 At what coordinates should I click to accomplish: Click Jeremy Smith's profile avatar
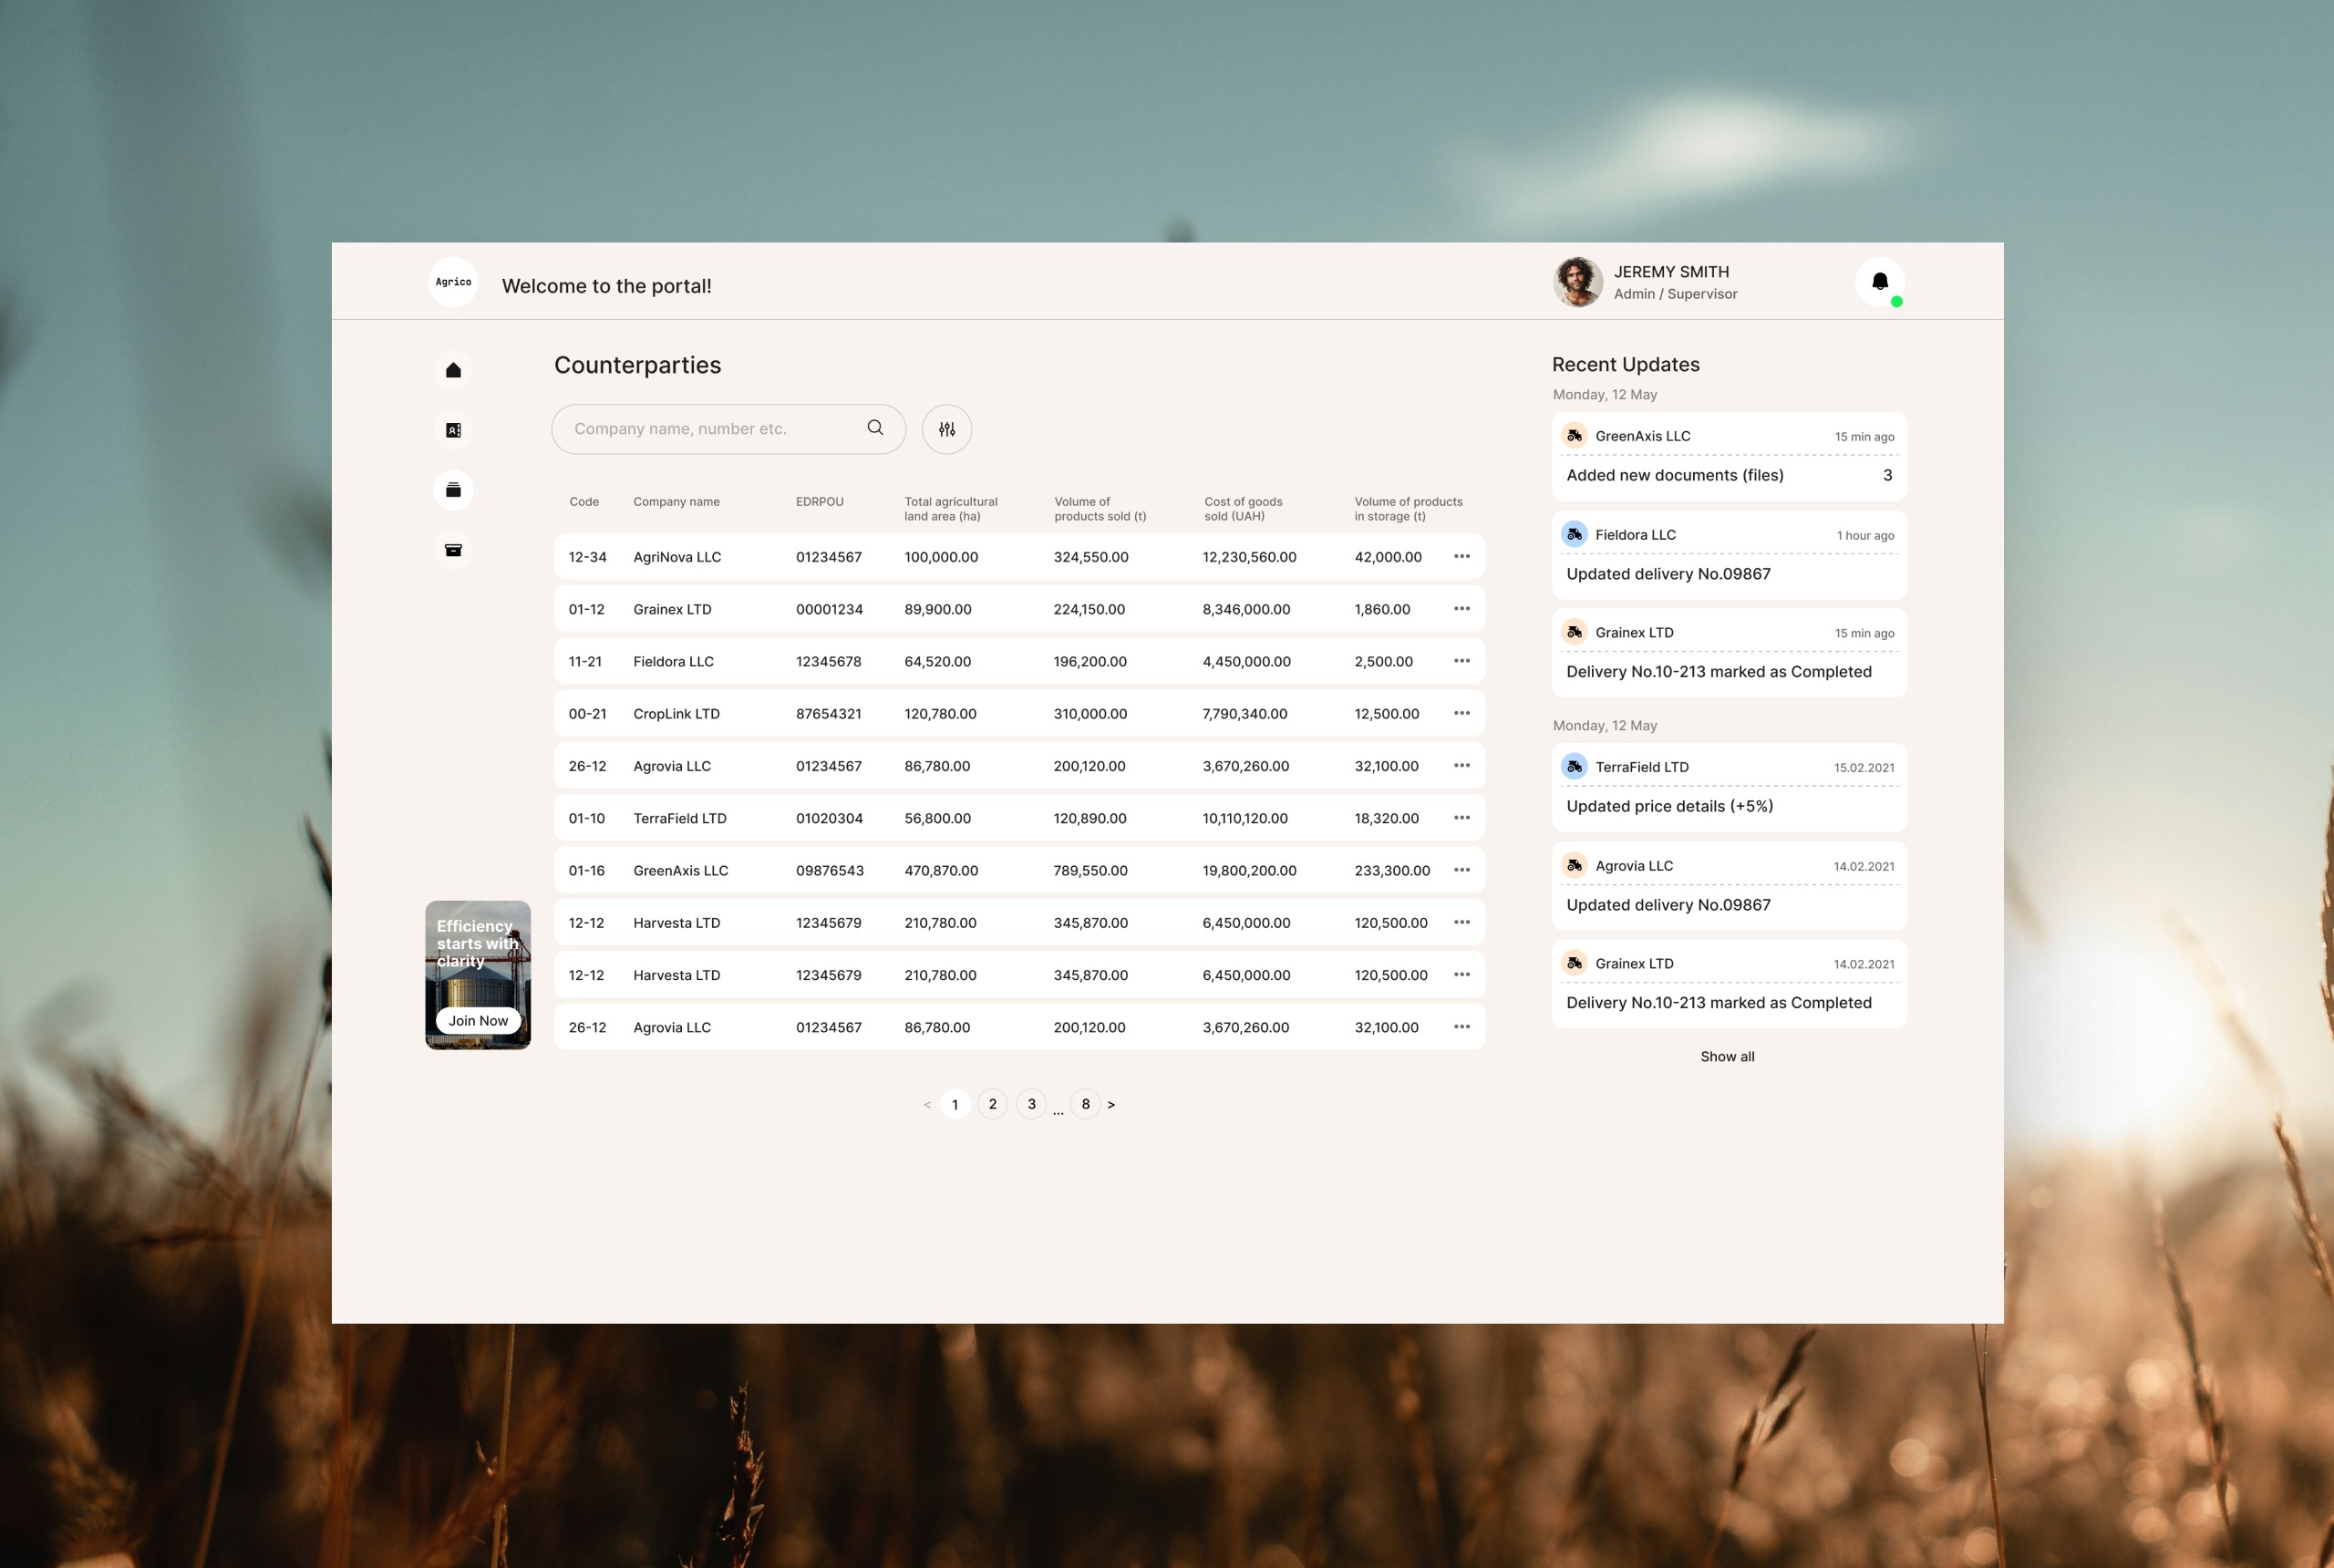click(1578, 282)
